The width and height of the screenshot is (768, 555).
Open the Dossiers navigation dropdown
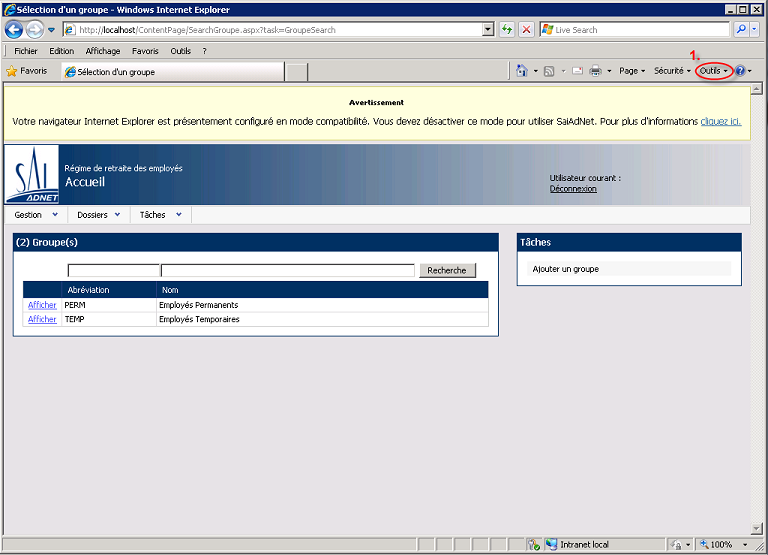(x=98, y=215)
